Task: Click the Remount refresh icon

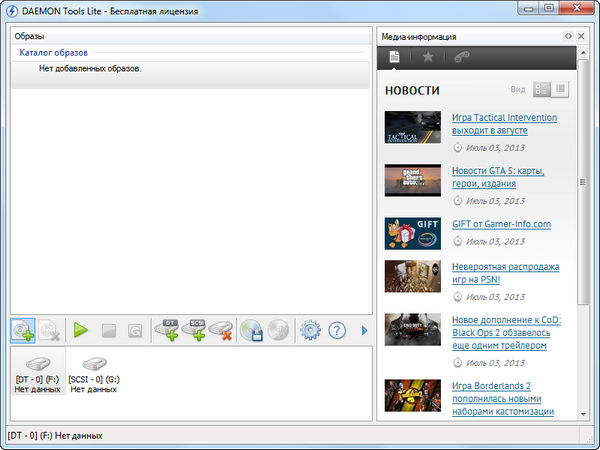Action: (135, 331)
